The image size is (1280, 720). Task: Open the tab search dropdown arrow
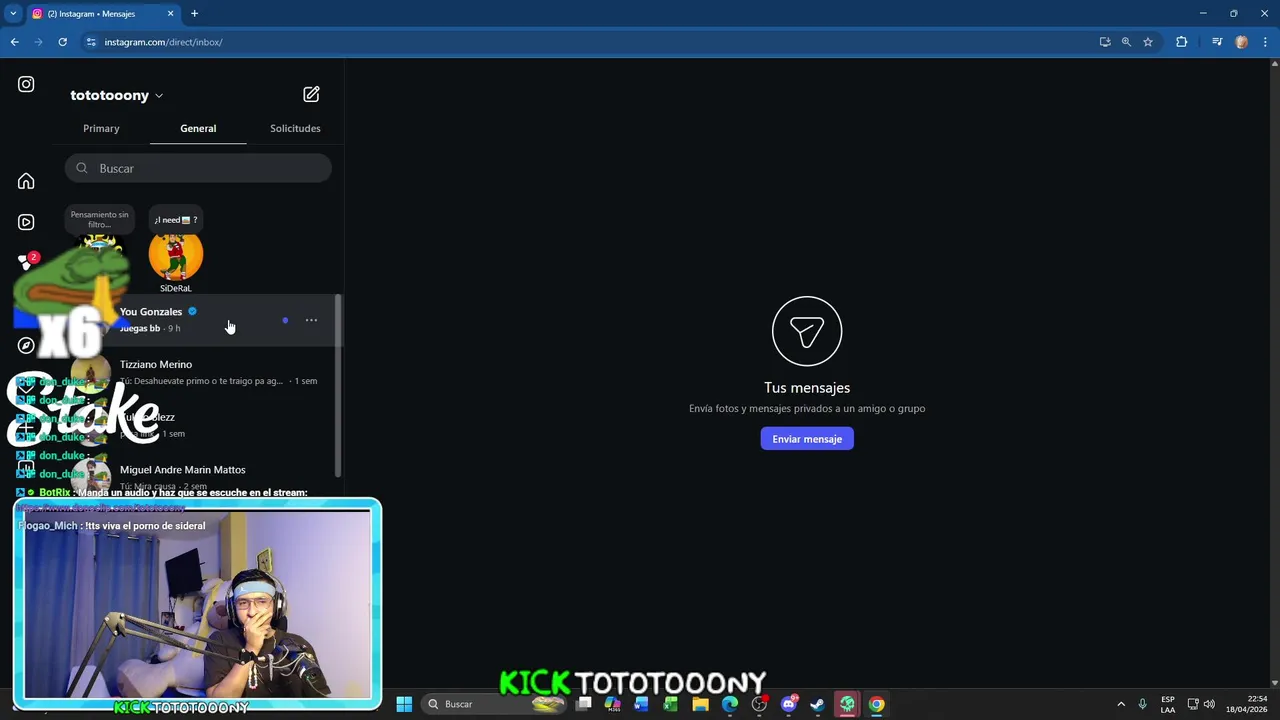(x=13, y=14)
